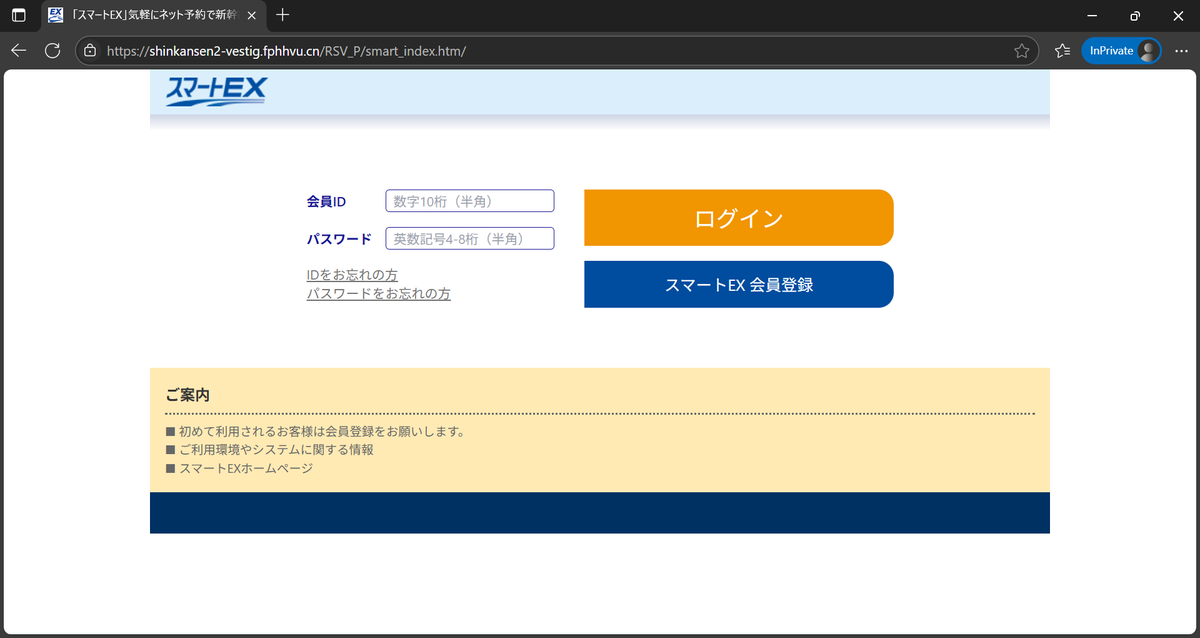
Task: Add page to favorites star icon
Action: click(1021, 50)
